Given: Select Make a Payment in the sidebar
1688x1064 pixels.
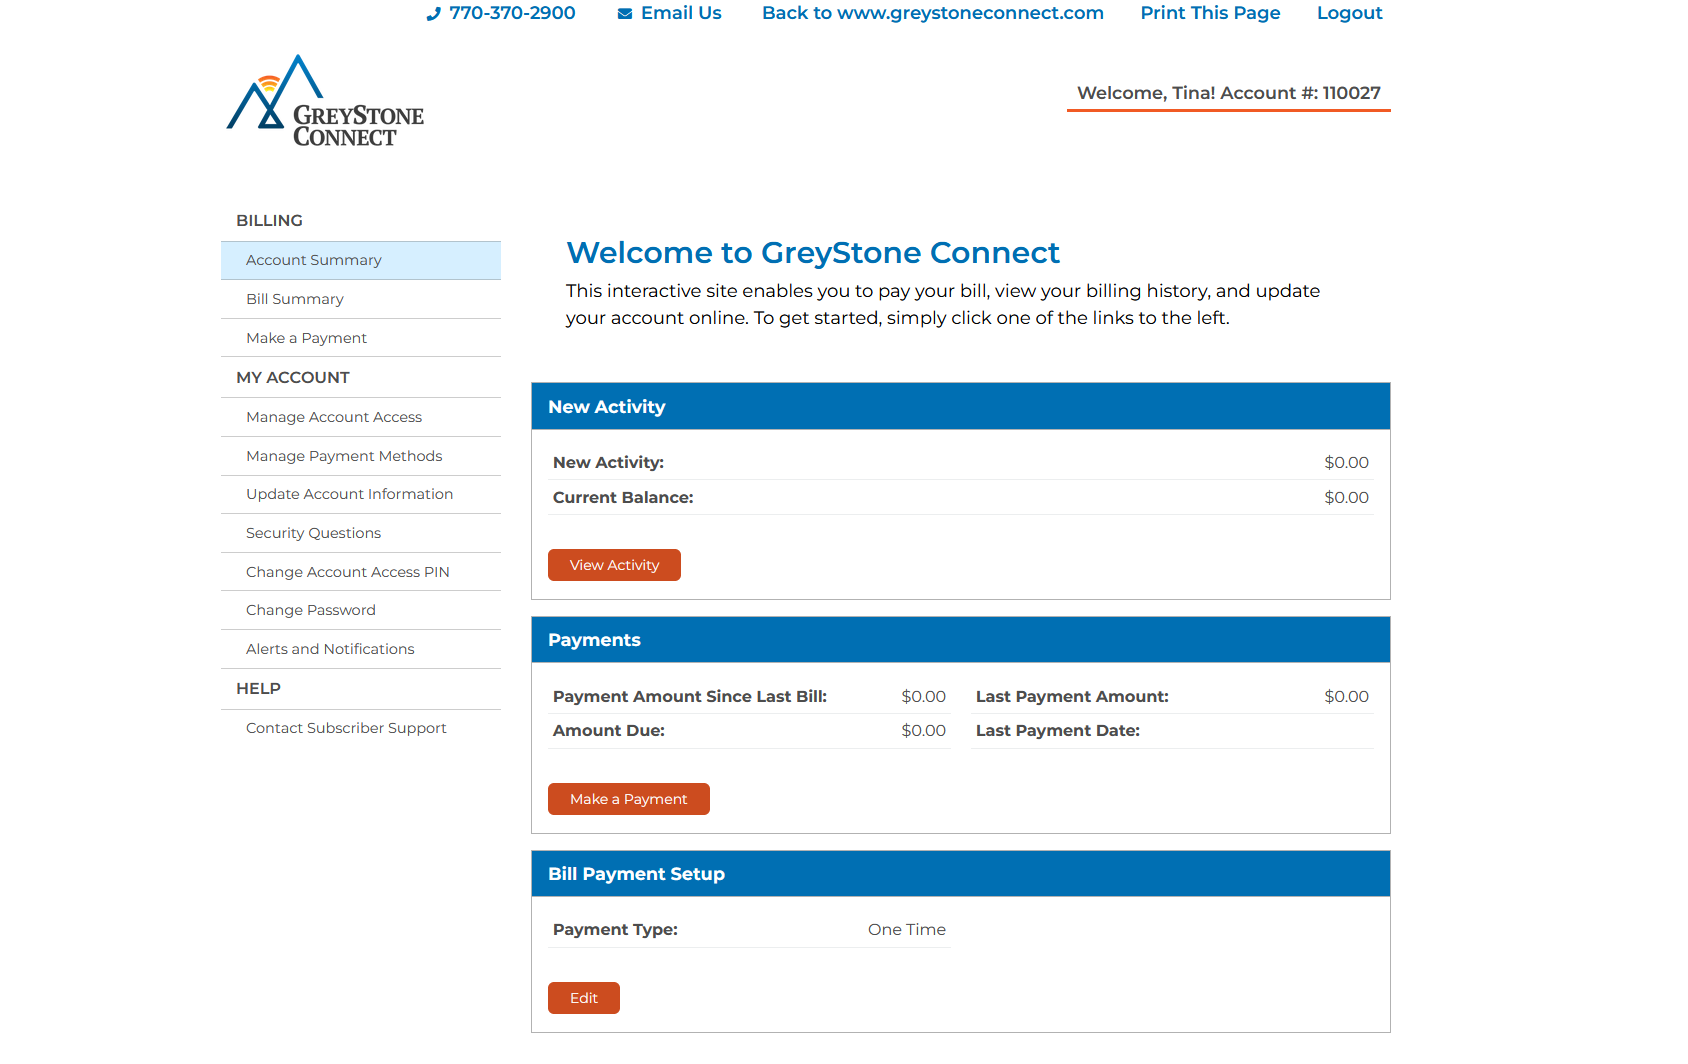Looking at the screenshot, I should (x=361, y=338).
